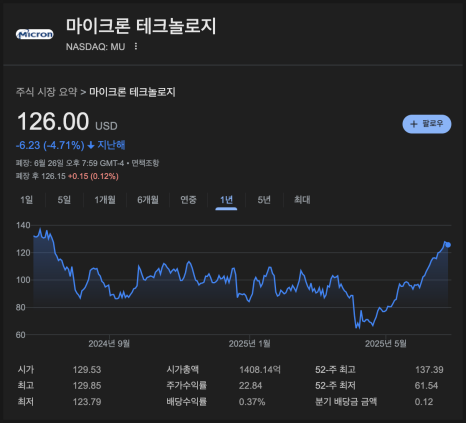Switch to the 최대 chart range tab

pos(302,200)
